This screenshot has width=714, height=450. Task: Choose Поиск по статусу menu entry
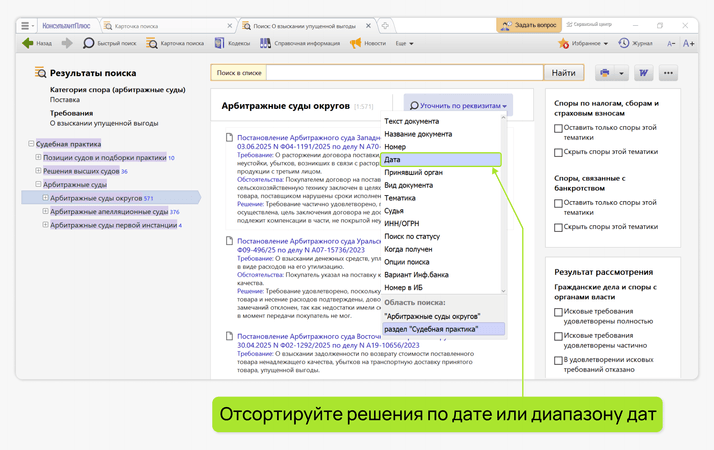(x=441, y=236)
